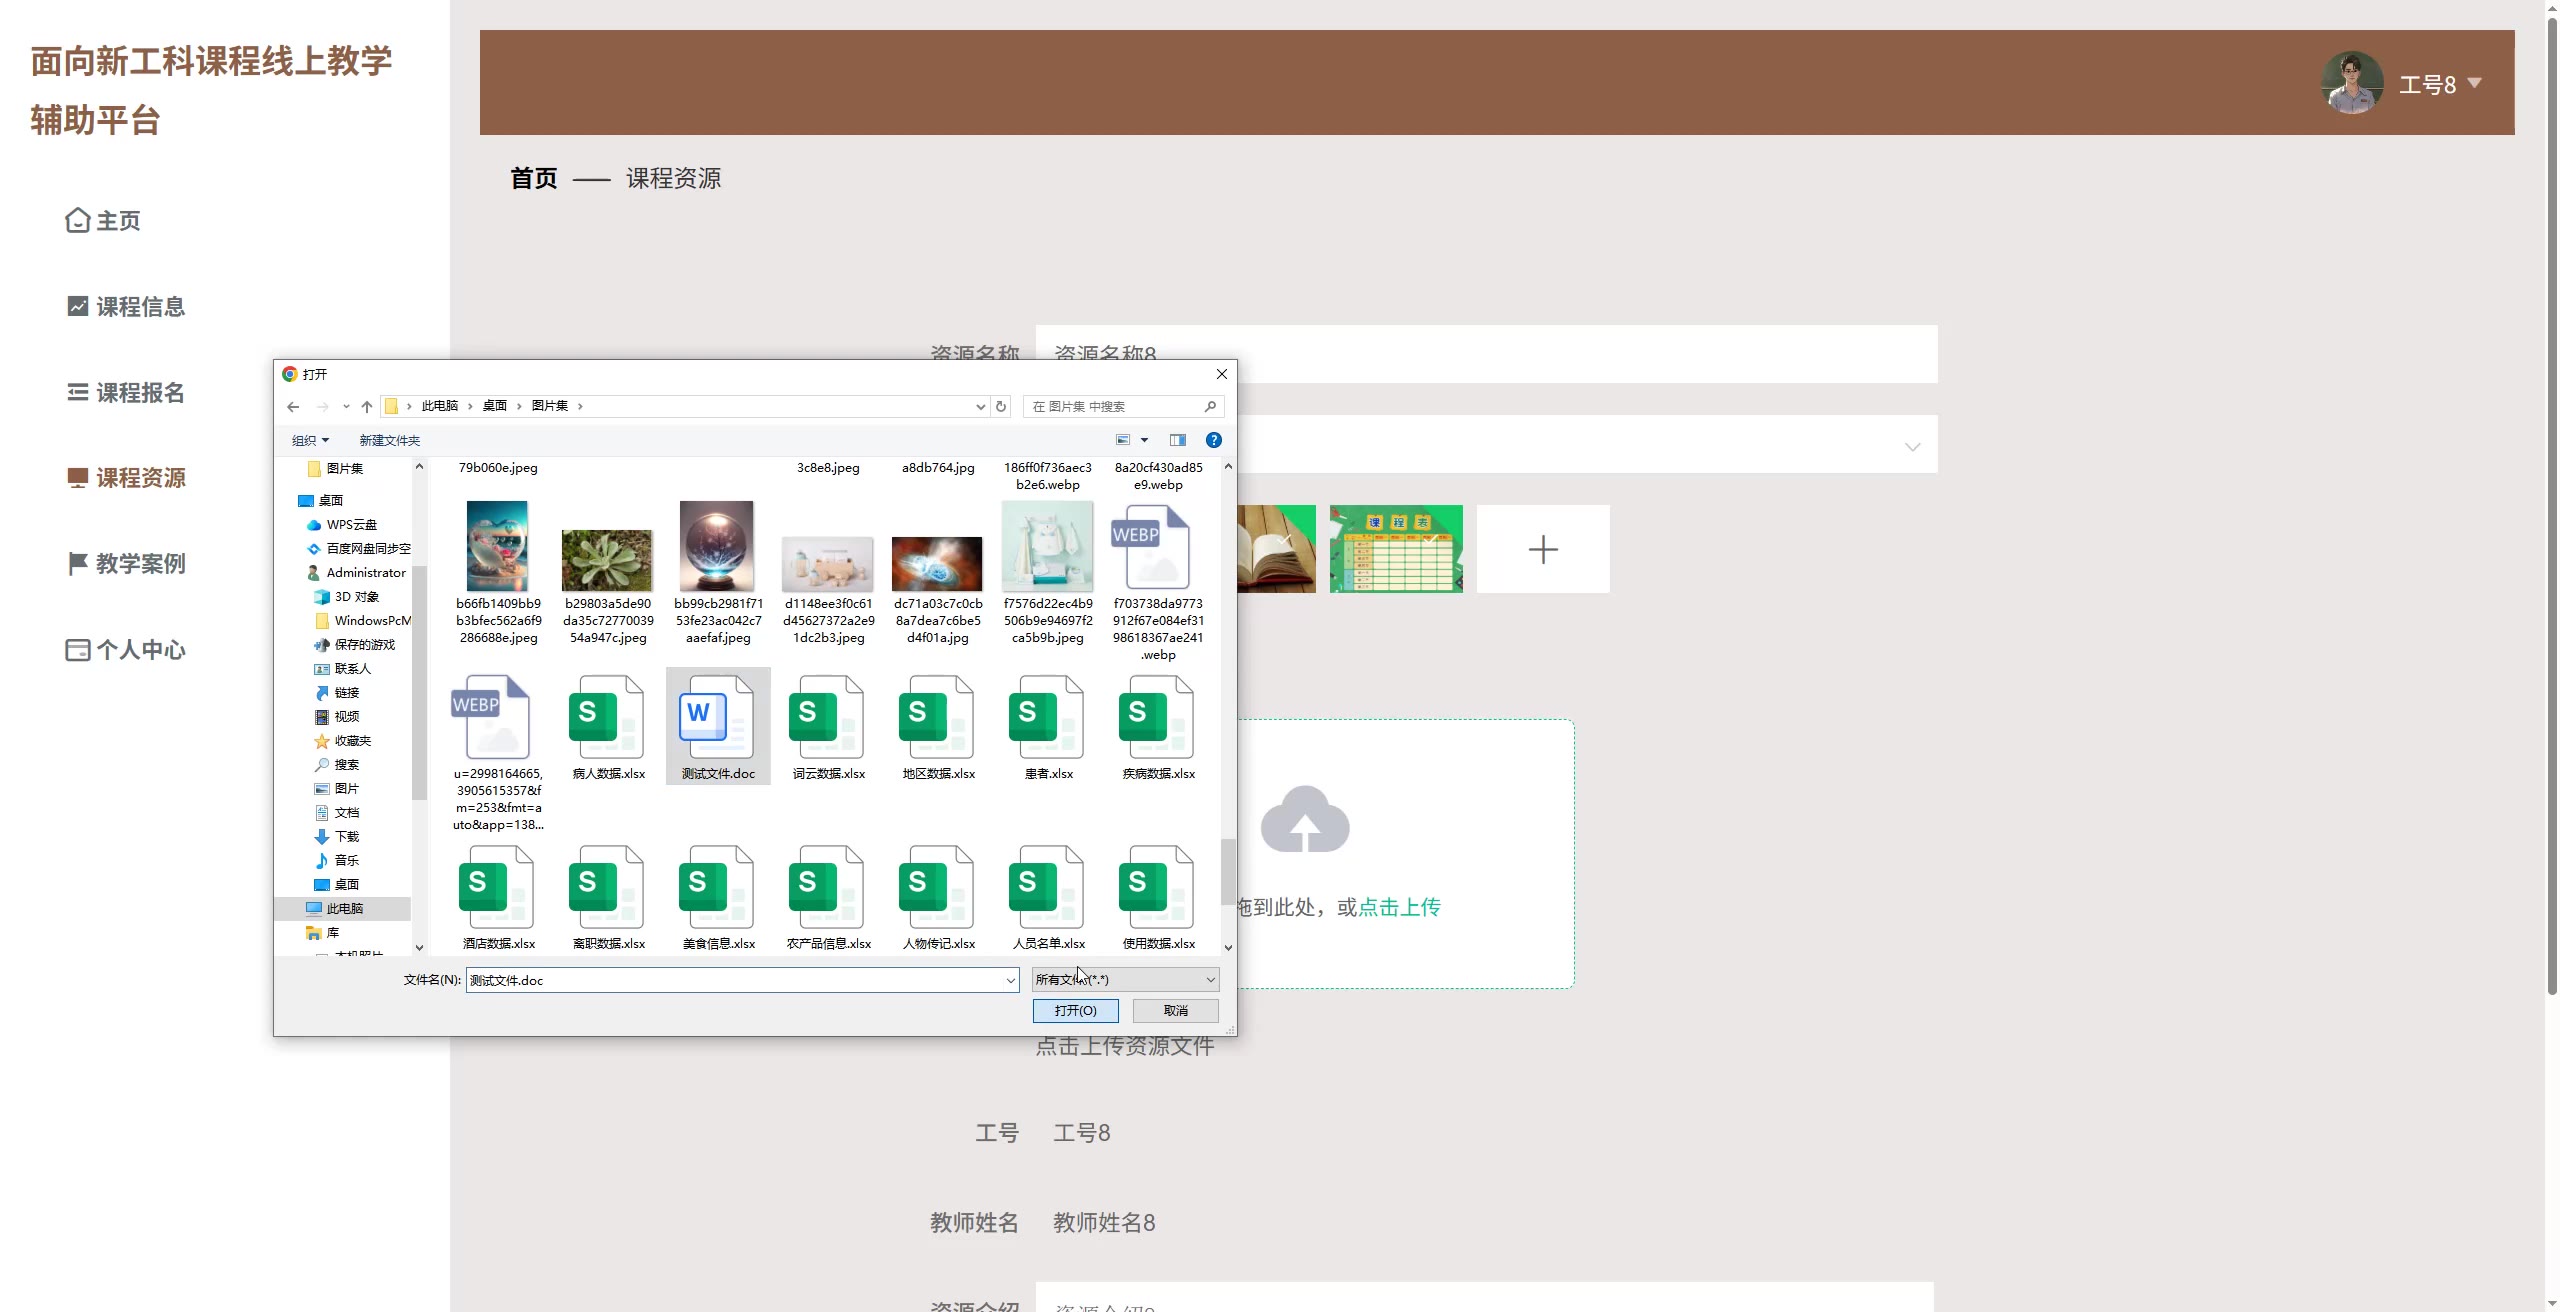This screenshot has width=2560, height=1312.
Task: Select the timetable image thumbnail
Action: point(1395,549)
